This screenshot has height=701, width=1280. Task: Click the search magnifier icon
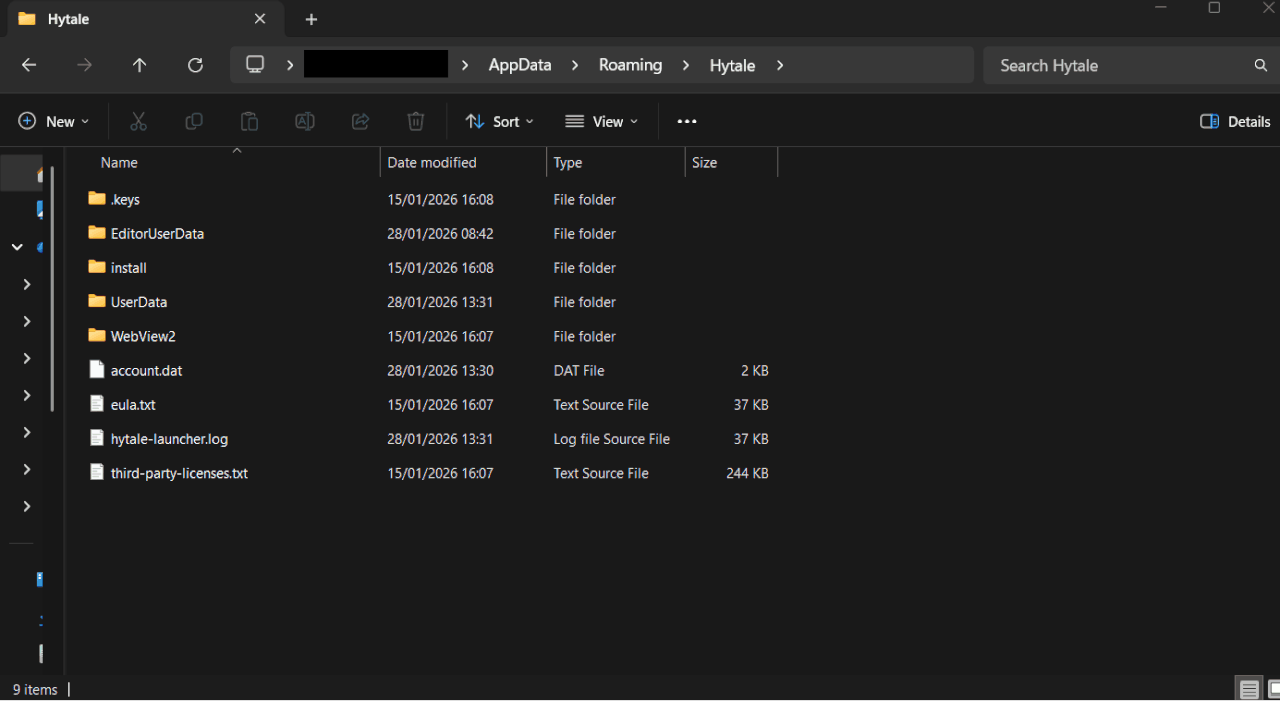[1261, 65]
